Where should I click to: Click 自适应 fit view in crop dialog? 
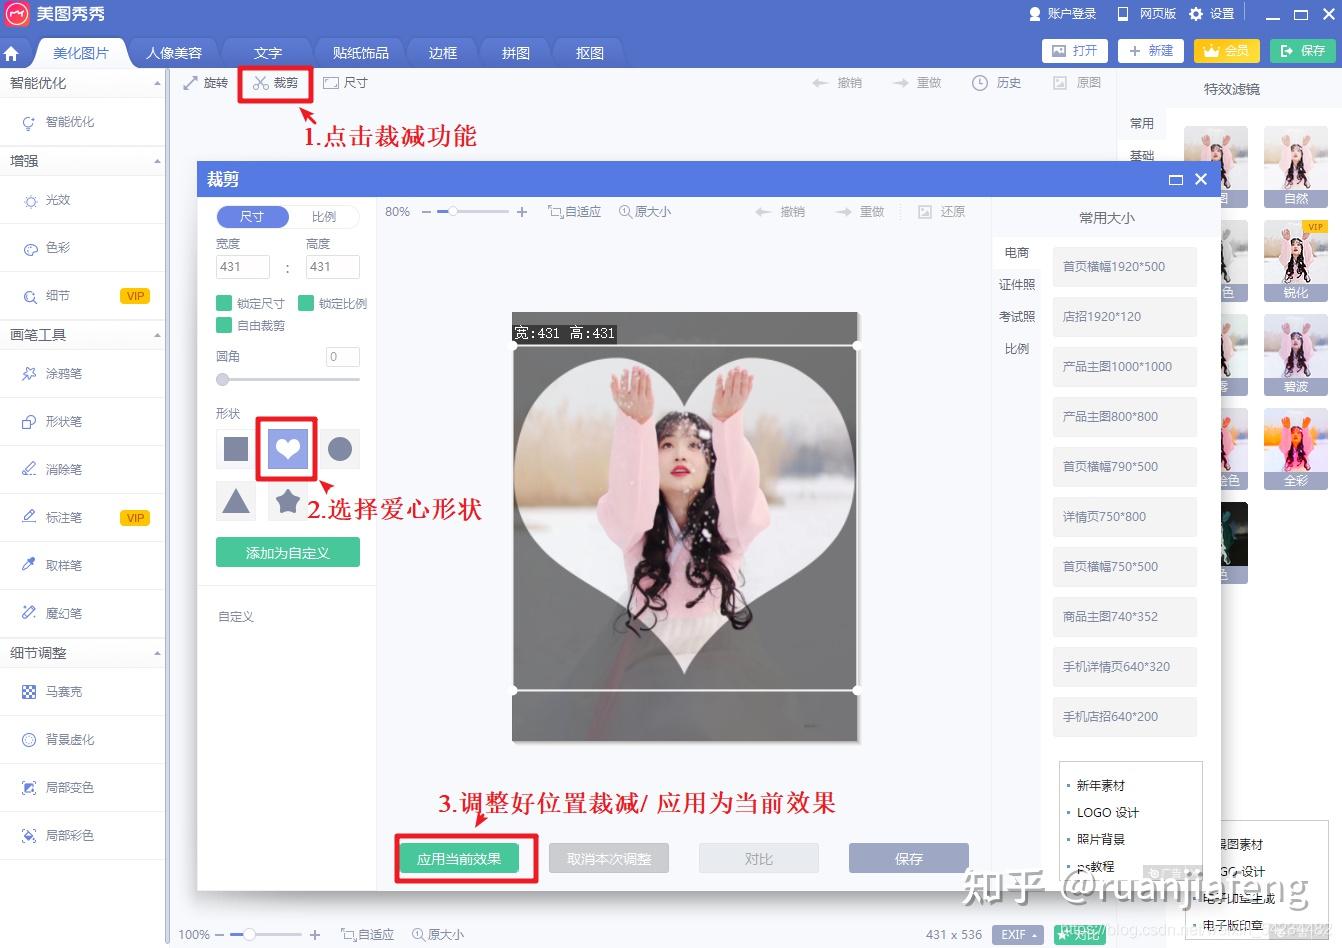pyautogui.click(x=574, y=212)
